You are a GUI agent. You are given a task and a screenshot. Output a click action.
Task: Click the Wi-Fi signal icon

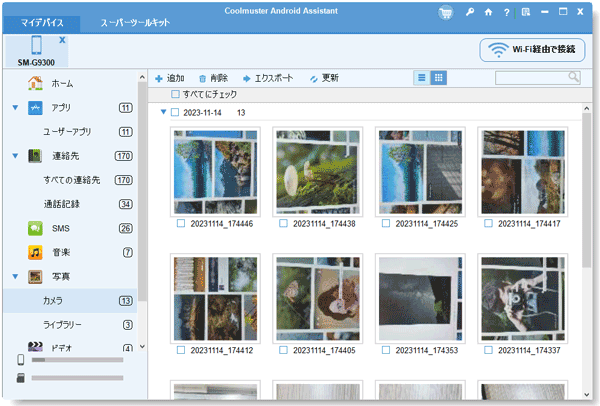pos(498,50)
